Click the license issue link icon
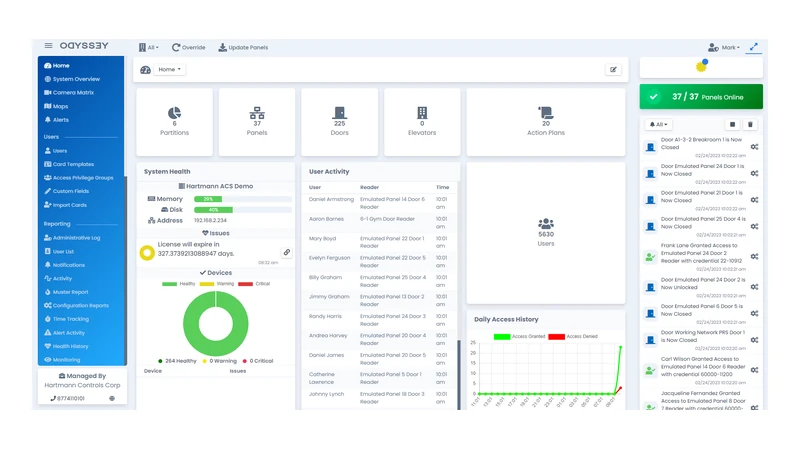Image resolution: width=800 pixels, height=450 pixels. pyautogui.click(x=287, y=252)
